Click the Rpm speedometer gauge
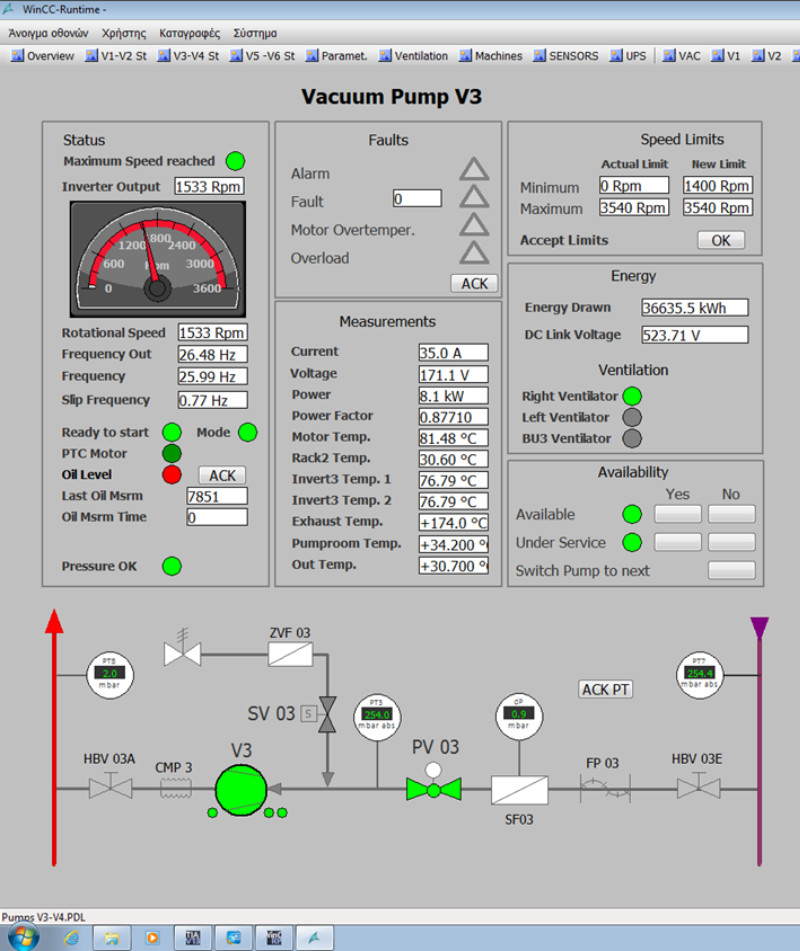Screen dimensions: 800x951 158,260
